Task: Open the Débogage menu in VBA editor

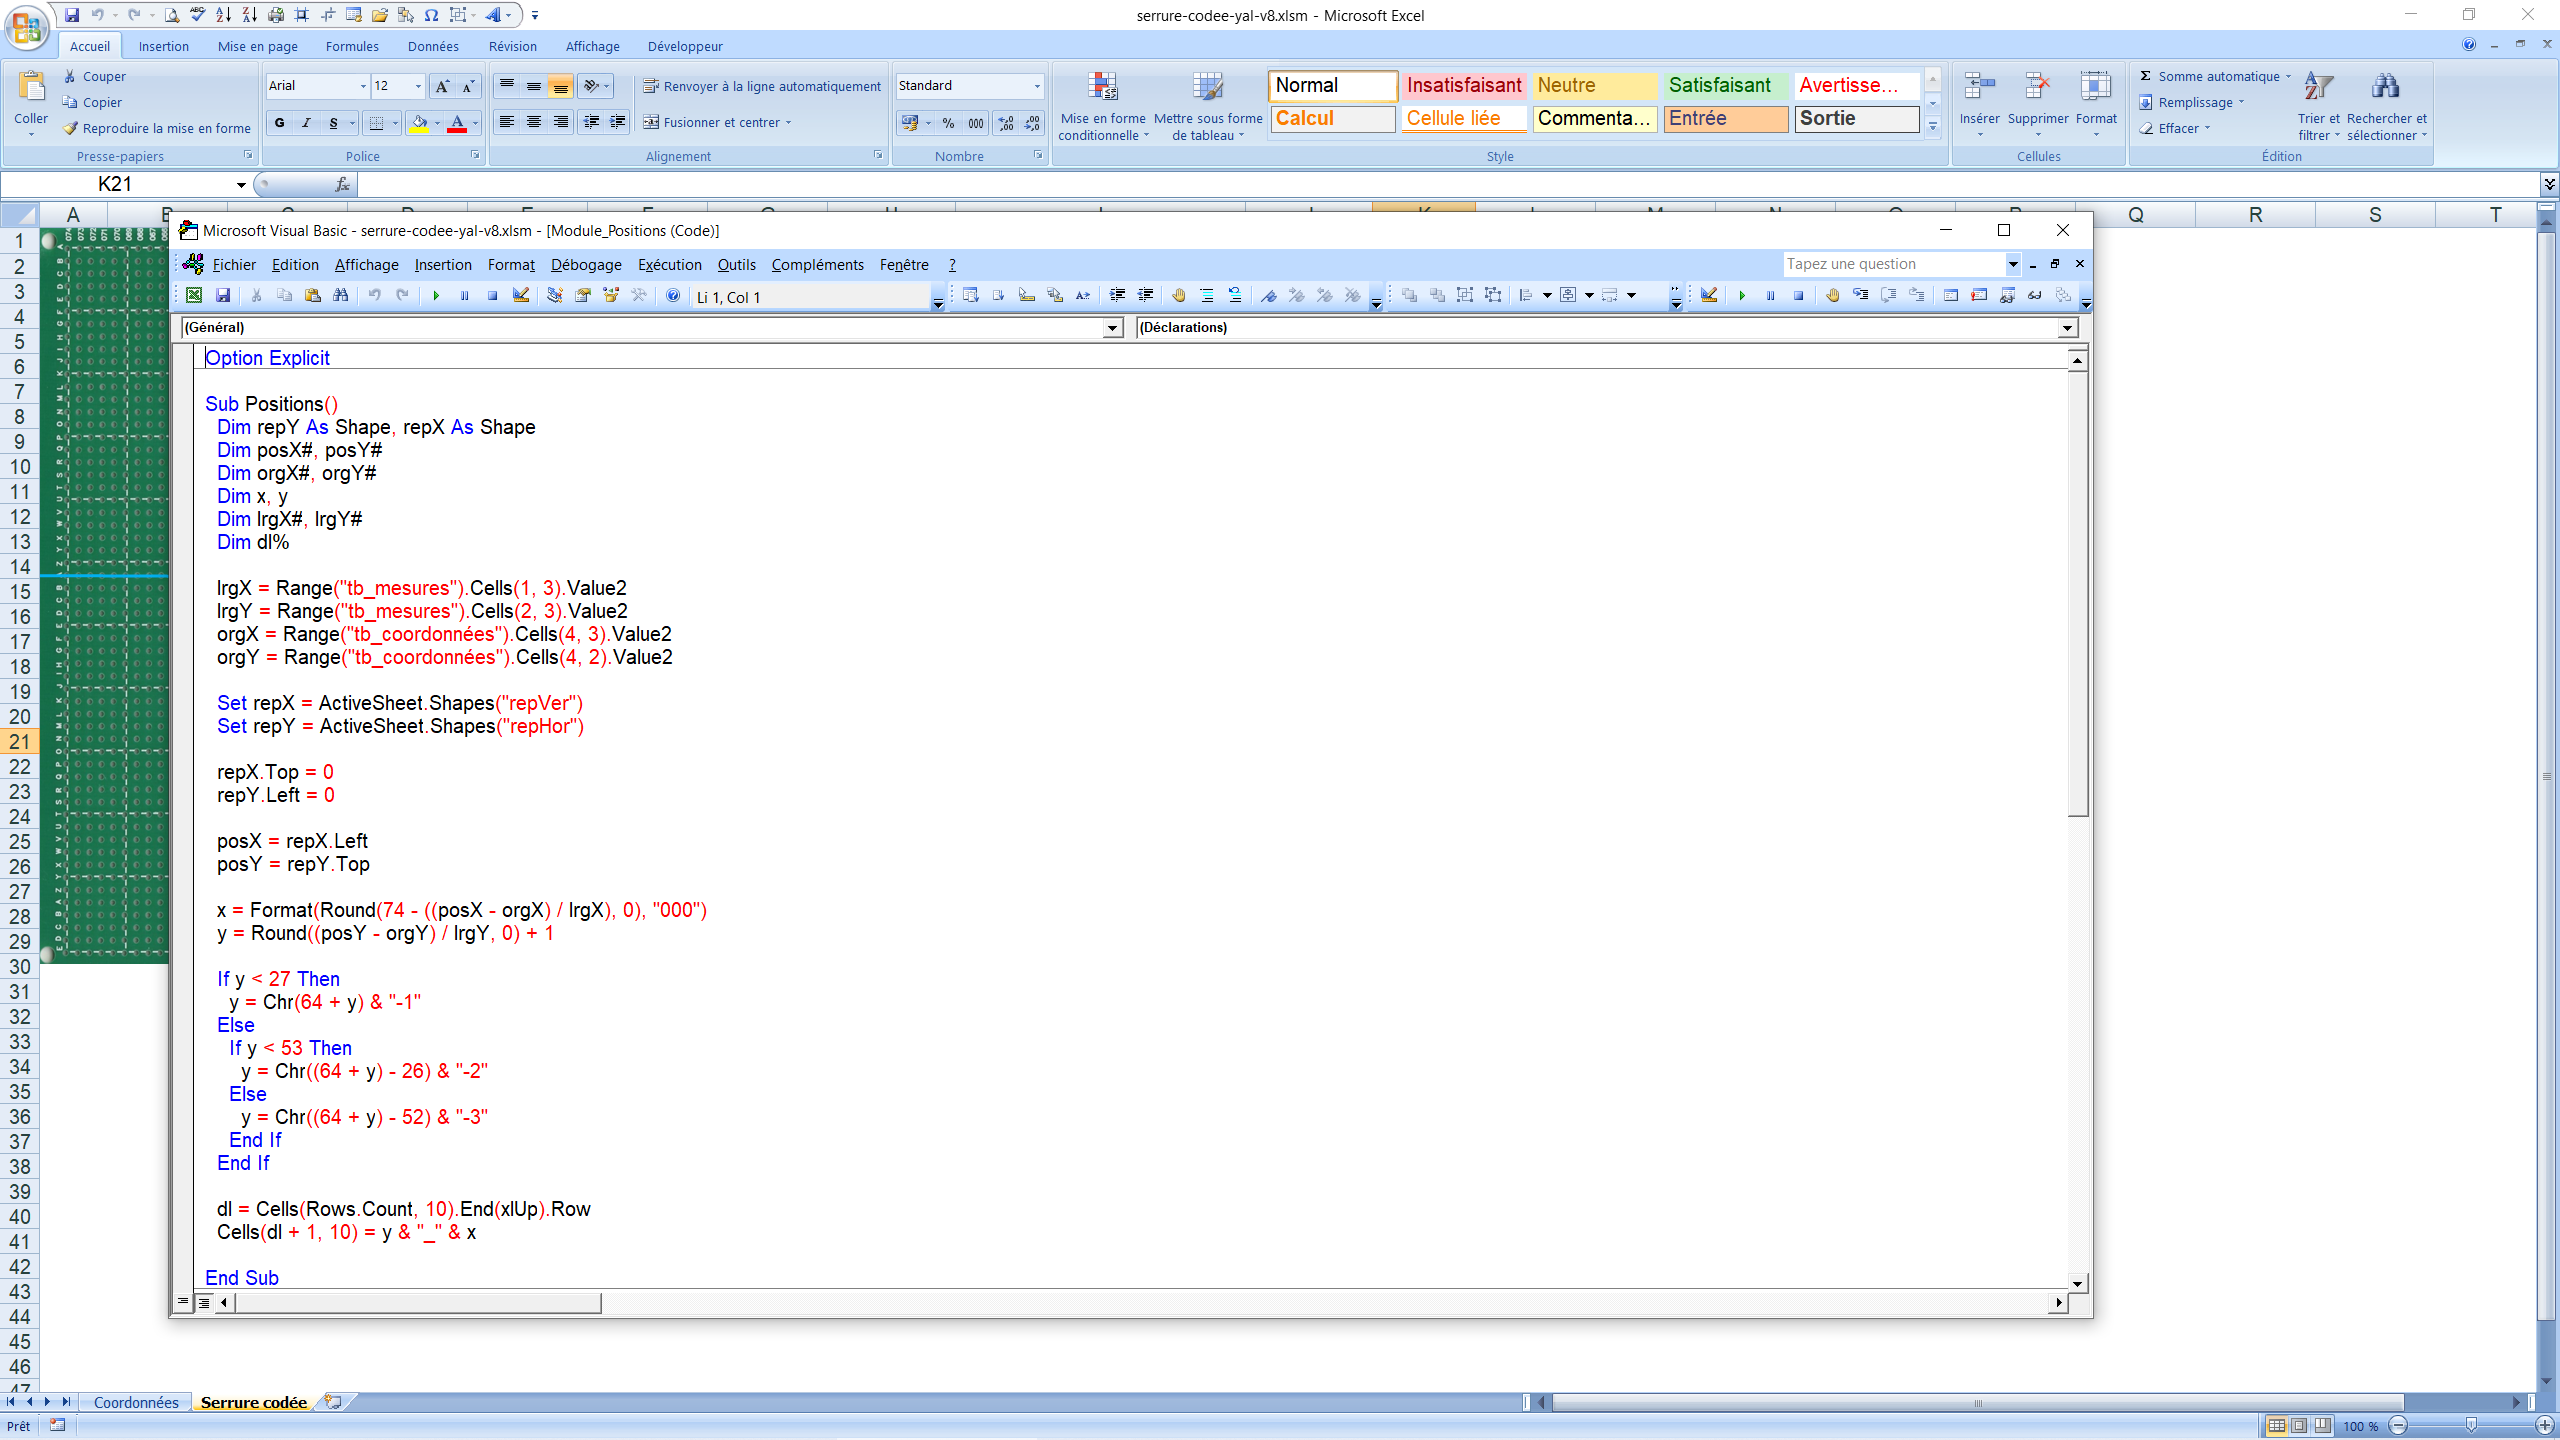Action: (x=586, y=265)
